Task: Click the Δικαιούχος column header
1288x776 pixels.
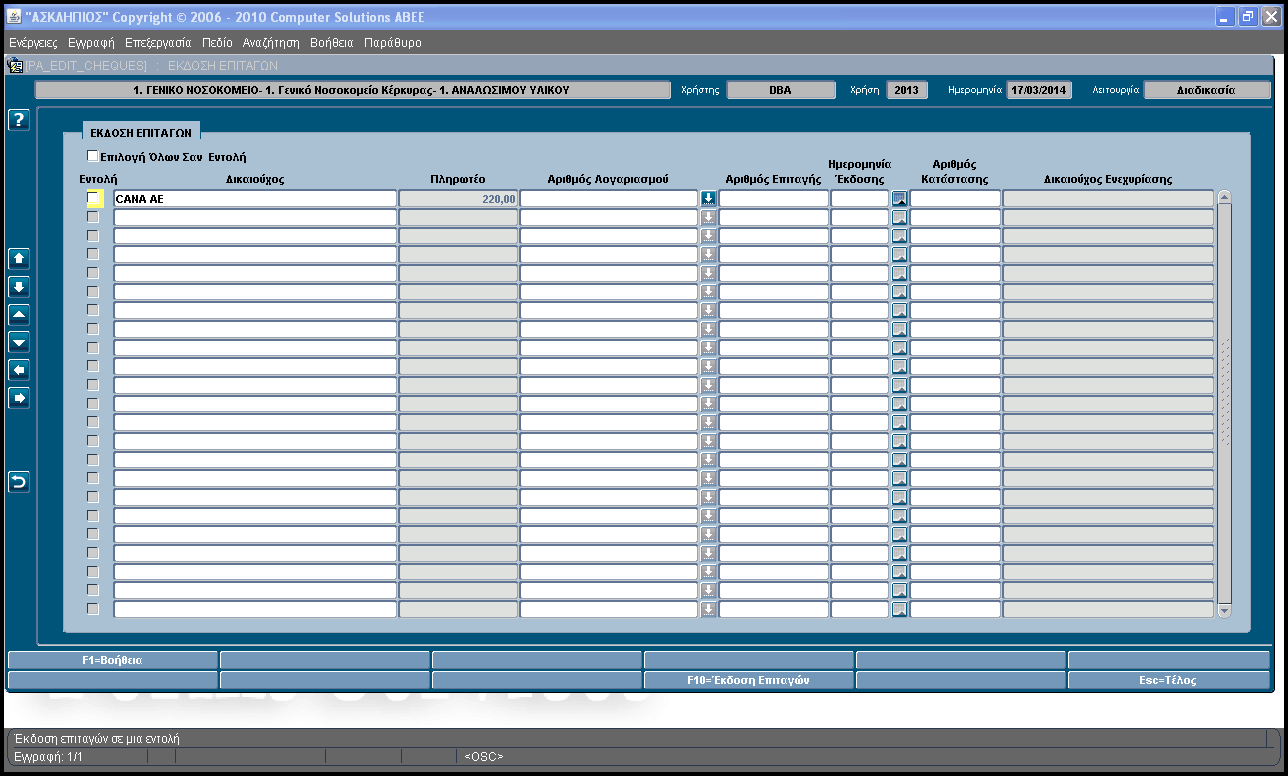Action: click(x=255, y=179)
